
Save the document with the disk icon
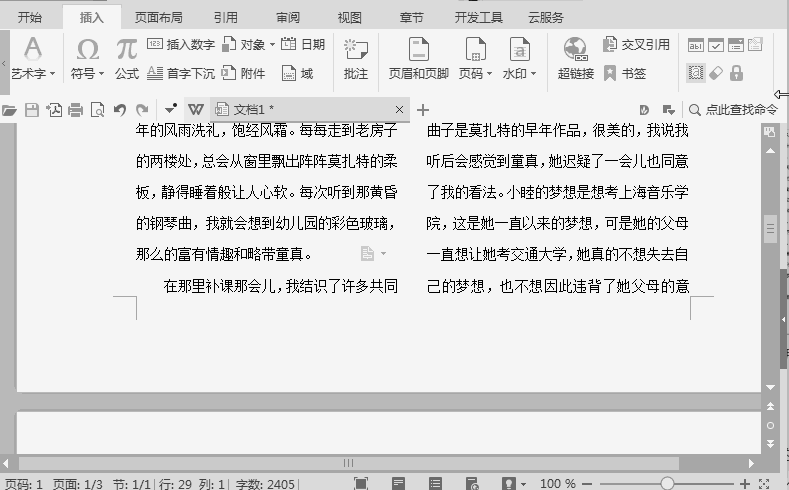pos(32,110)
